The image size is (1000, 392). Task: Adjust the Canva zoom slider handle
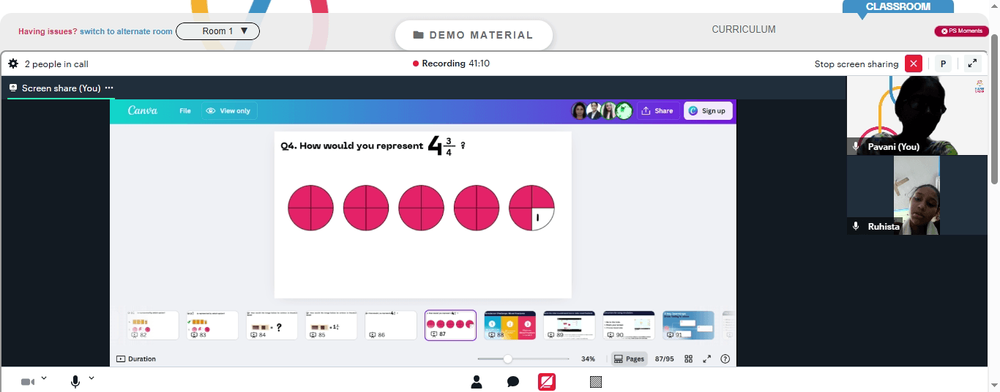click(x=508, y=359)
